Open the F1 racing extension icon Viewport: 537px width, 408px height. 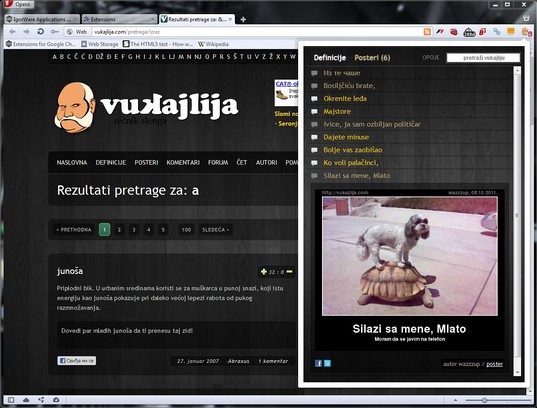440,32
